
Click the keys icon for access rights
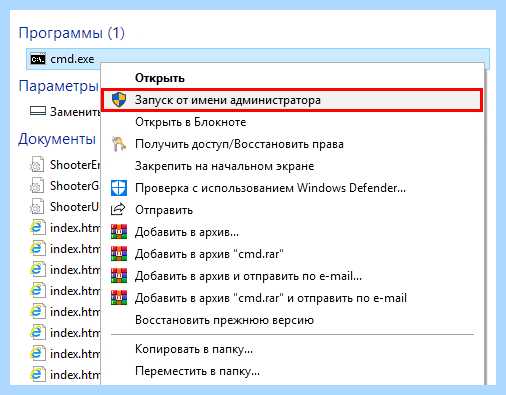(119, 144)
